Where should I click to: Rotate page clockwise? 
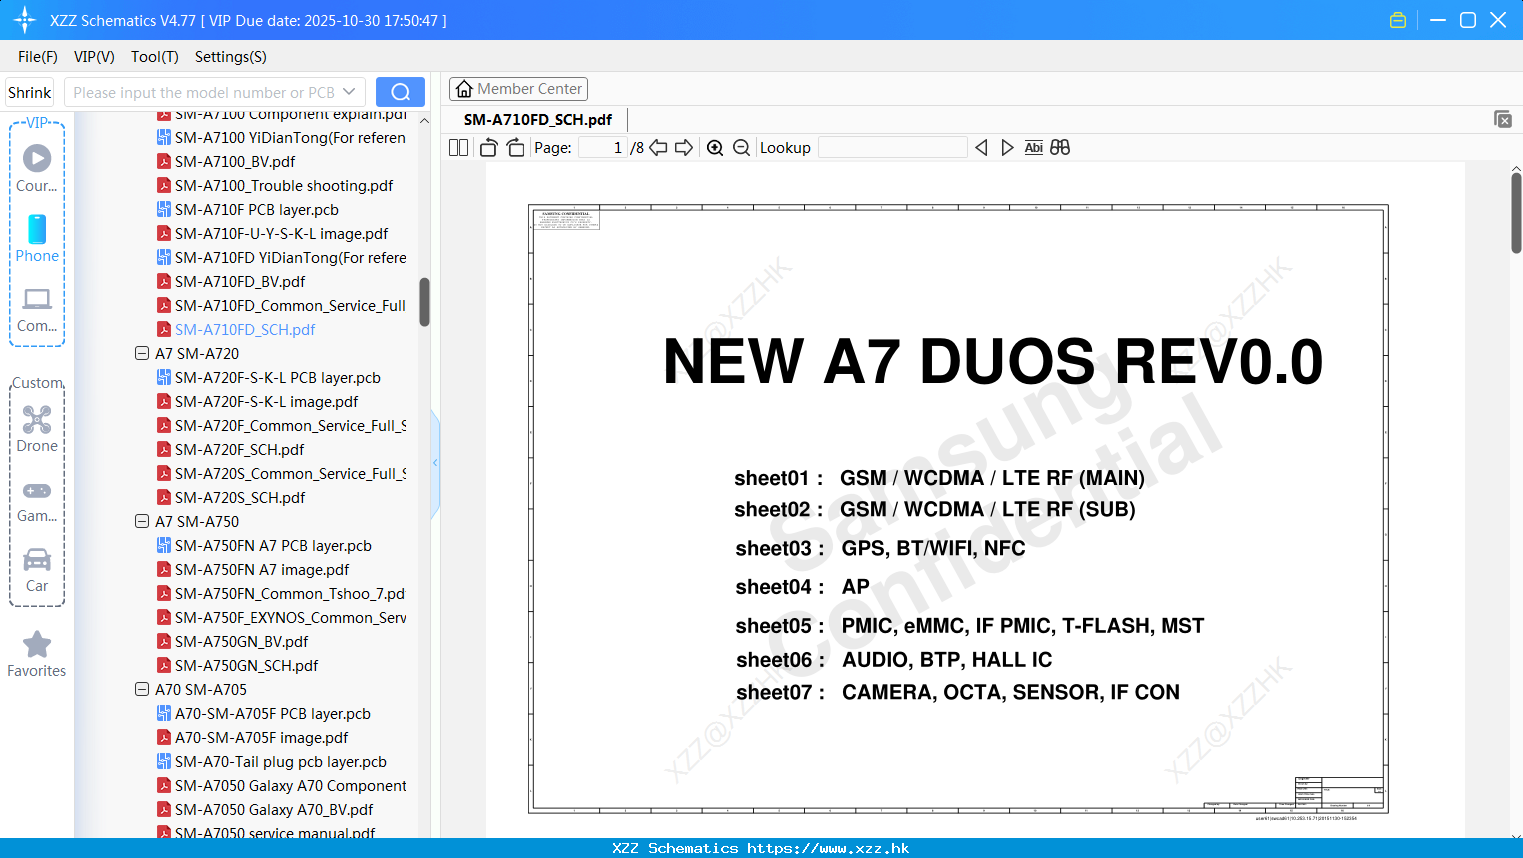515,148
